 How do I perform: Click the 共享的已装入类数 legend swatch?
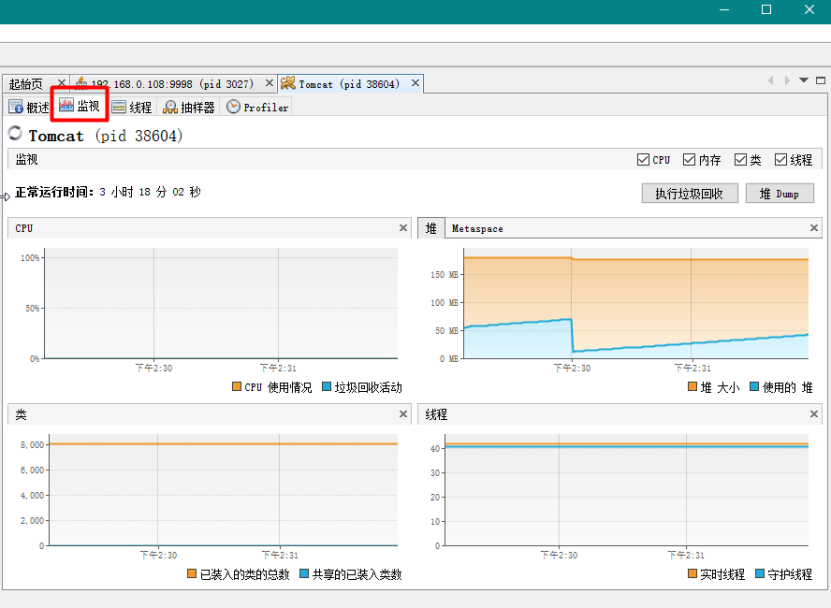pos(304,574)
